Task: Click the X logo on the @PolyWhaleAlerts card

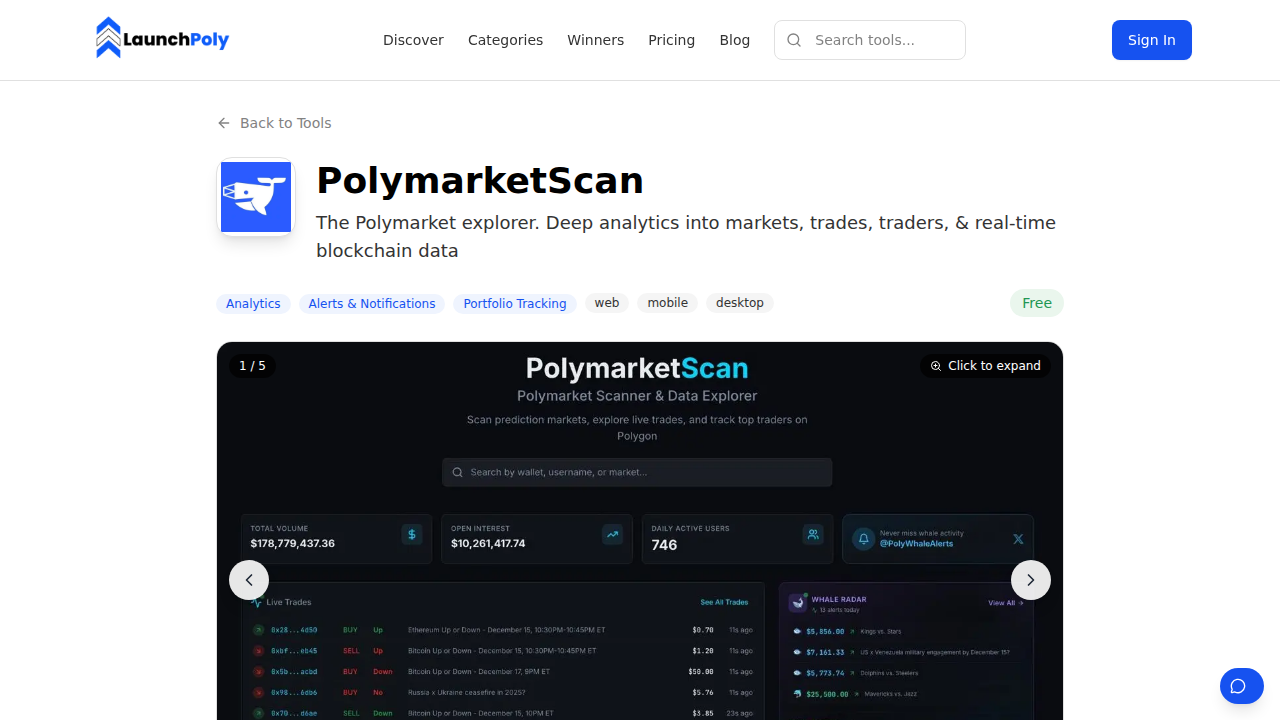Action: pyautogui.click(x=1018, y=538)
